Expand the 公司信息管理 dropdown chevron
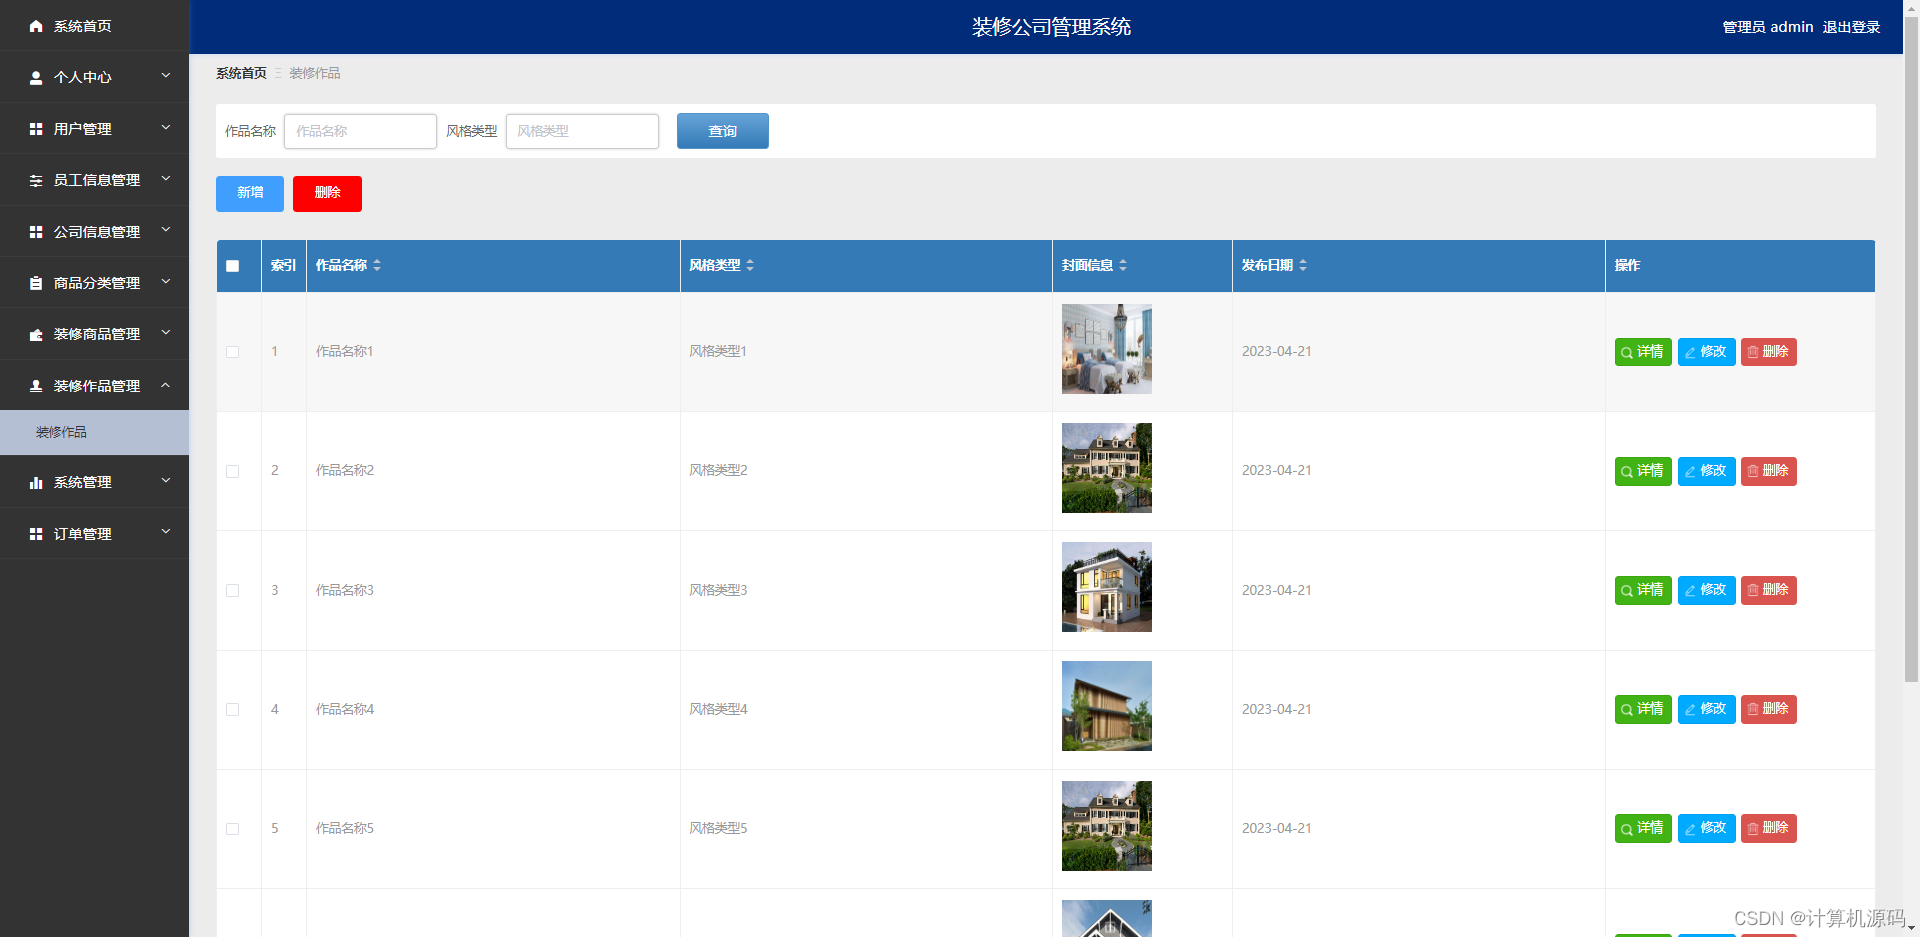 pos(166,228)
